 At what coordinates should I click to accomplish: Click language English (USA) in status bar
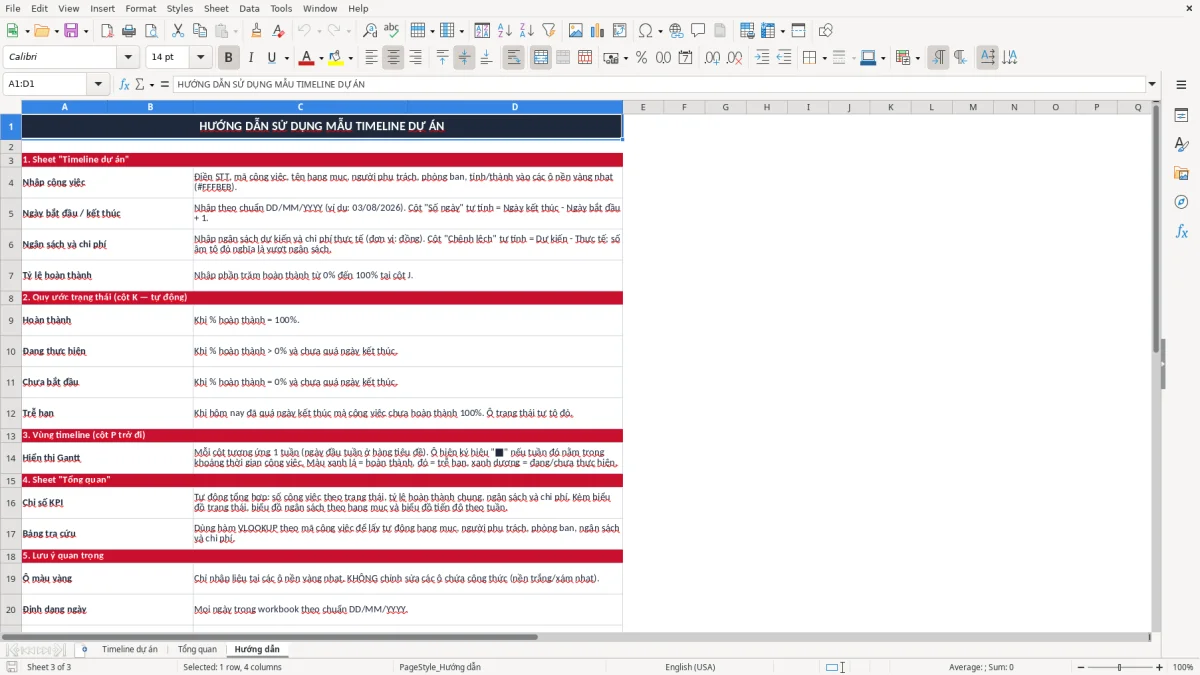point(690,667)
